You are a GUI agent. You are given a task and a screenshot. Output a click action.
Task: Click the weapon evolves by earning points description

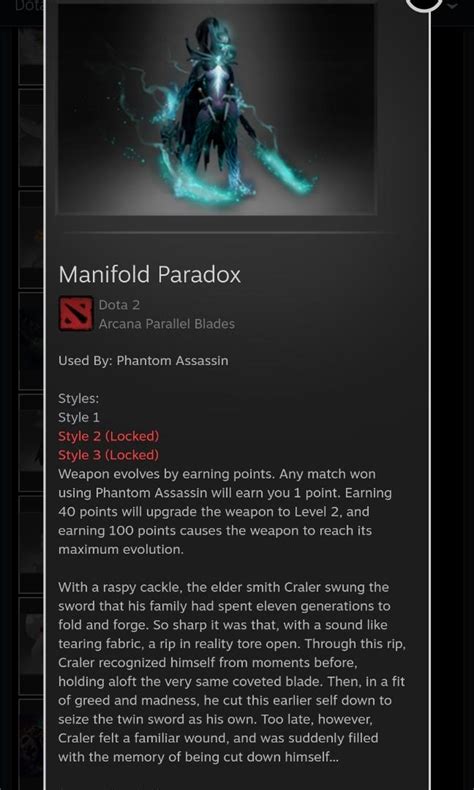click(x=225, y=512)
